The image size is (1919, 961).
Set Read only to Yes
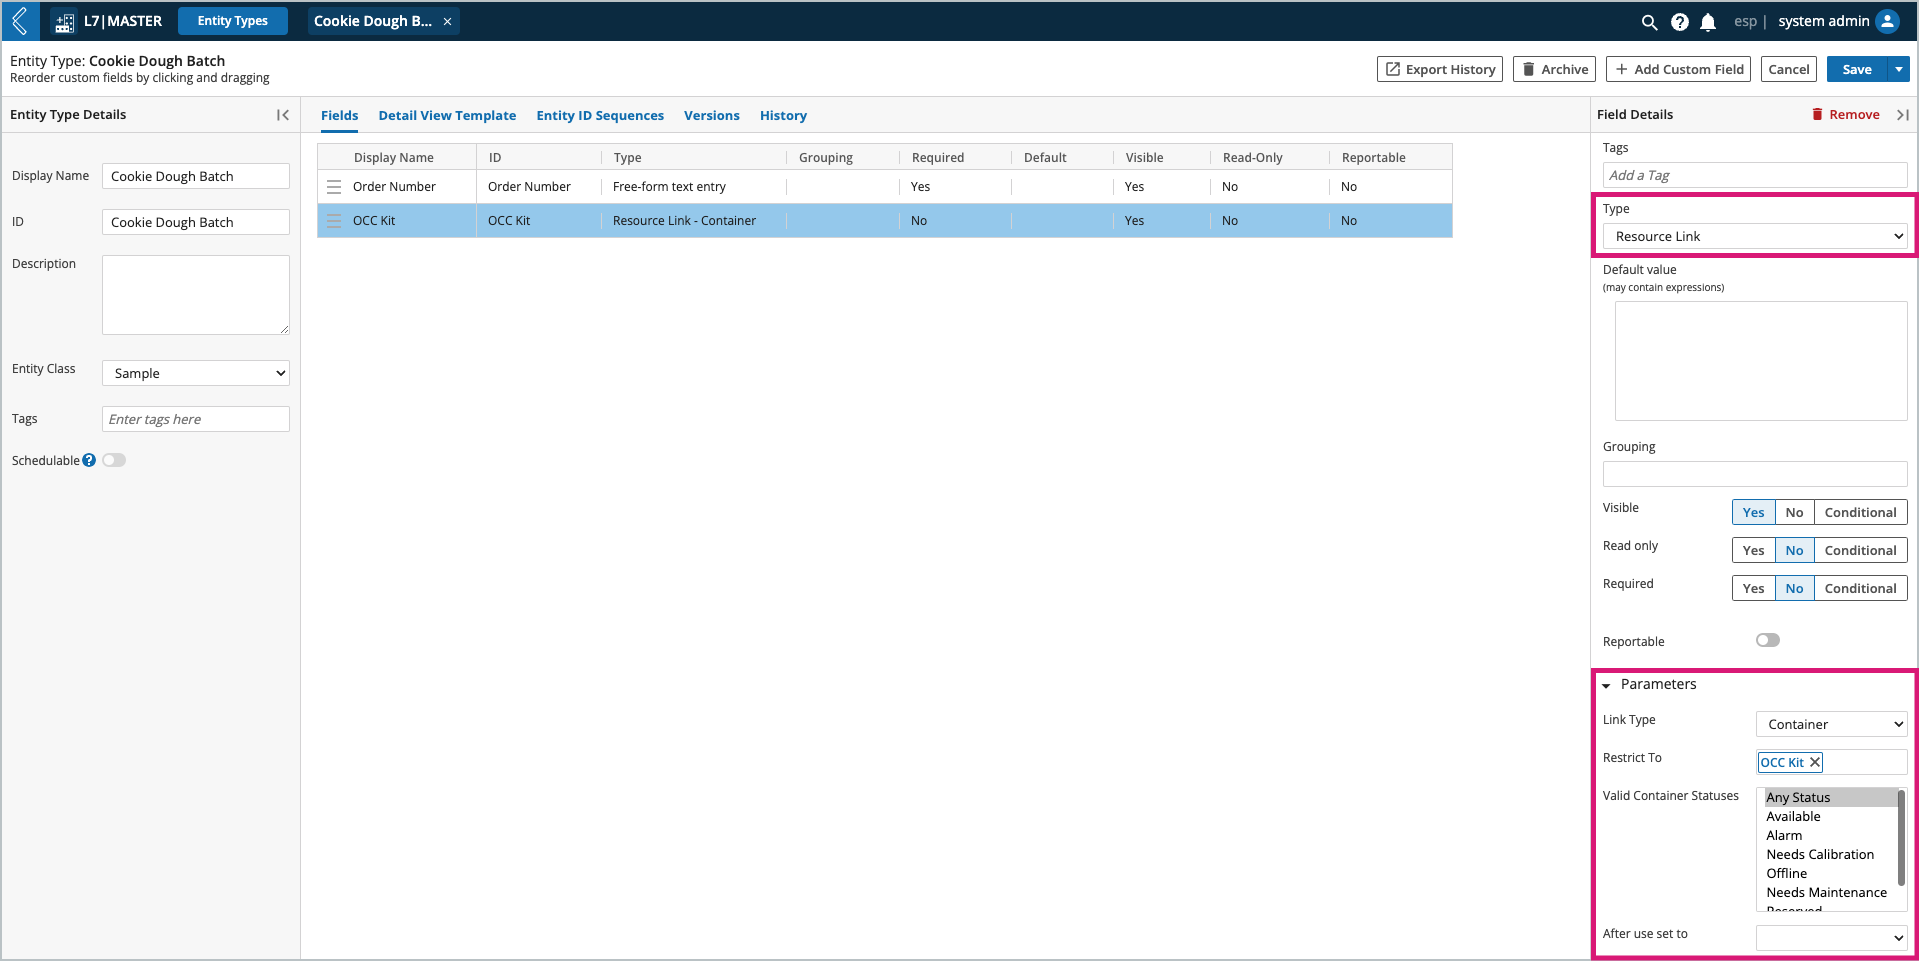1754,550
